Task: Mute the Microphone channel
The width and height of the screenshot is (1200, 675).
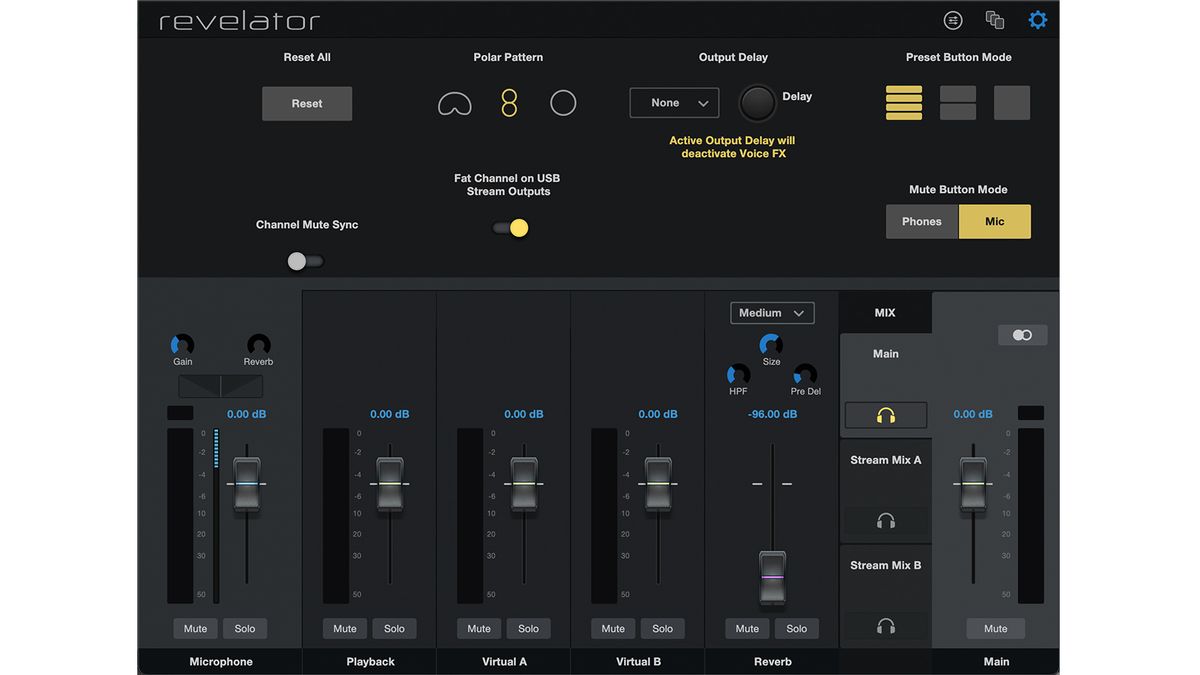Action: (196, 629)
